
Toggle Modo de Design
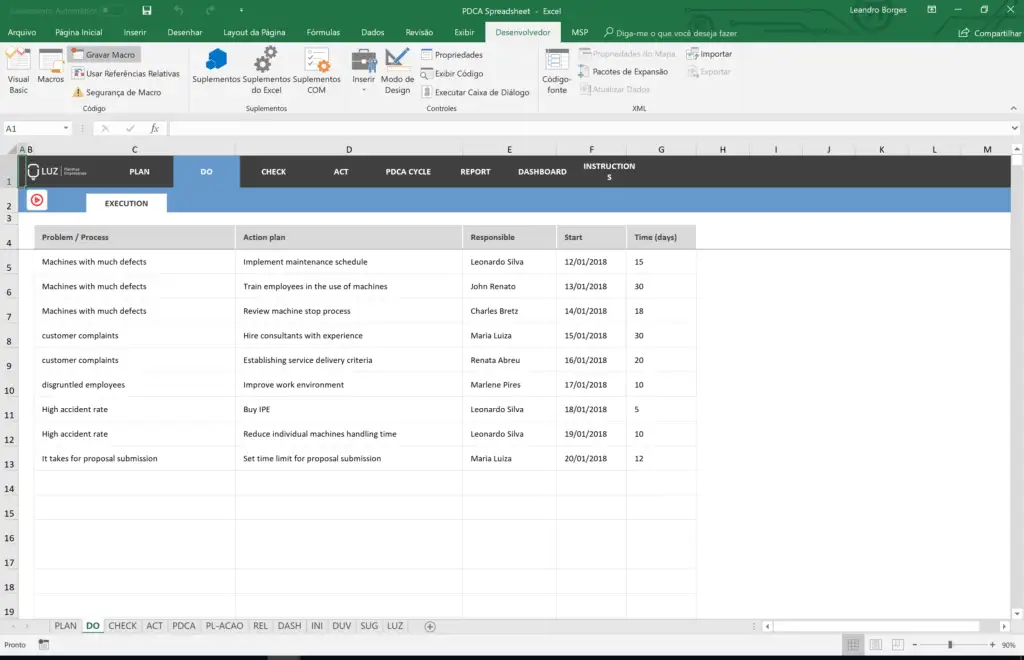(x=397, y=71)
